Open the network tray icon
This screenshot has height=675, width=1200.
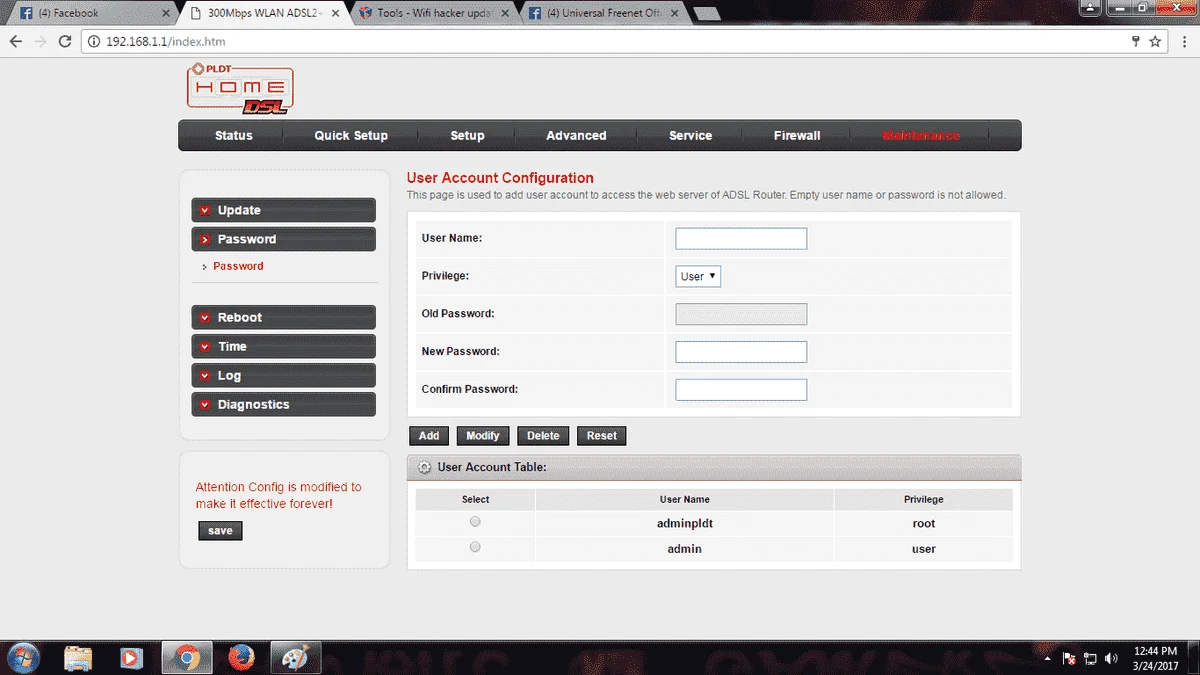[x=1091, y=659]
